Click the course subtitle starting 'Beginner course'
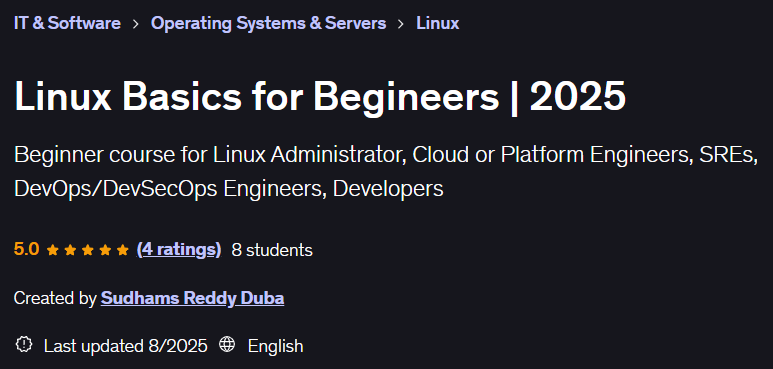 386,172
